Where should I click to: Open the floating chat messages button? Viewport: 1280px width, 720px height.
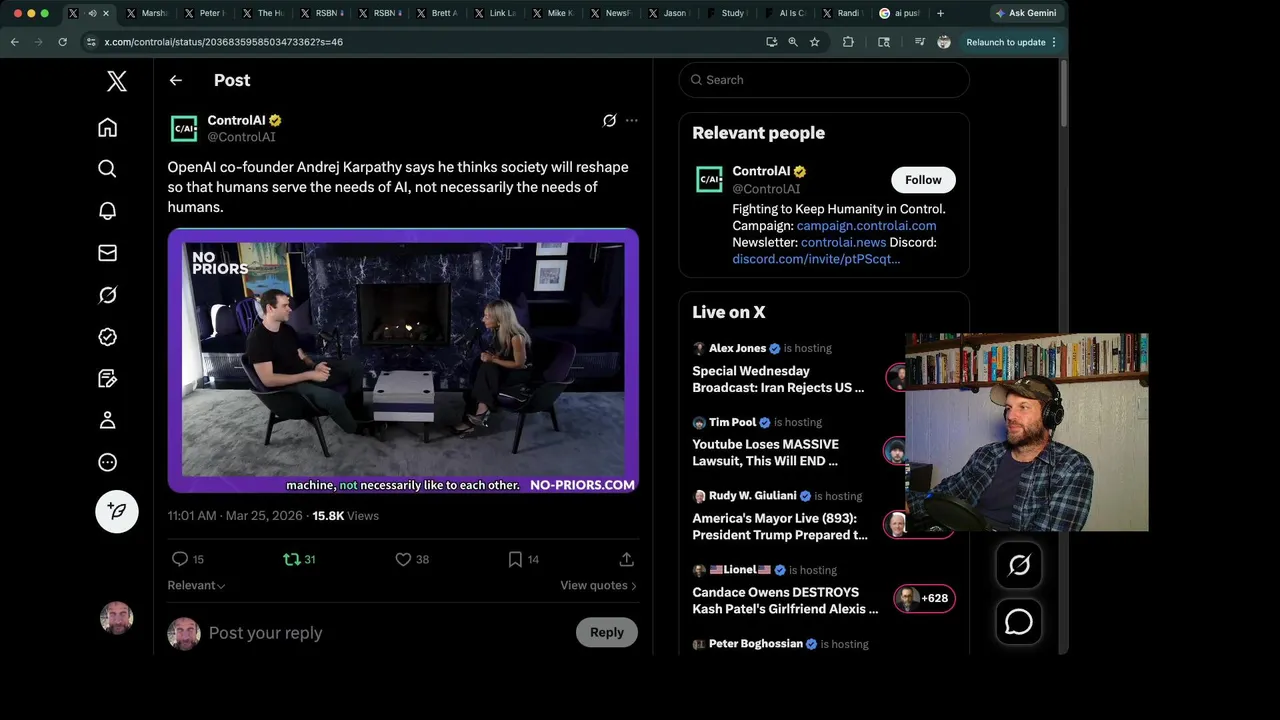[x=1019, y=622]
